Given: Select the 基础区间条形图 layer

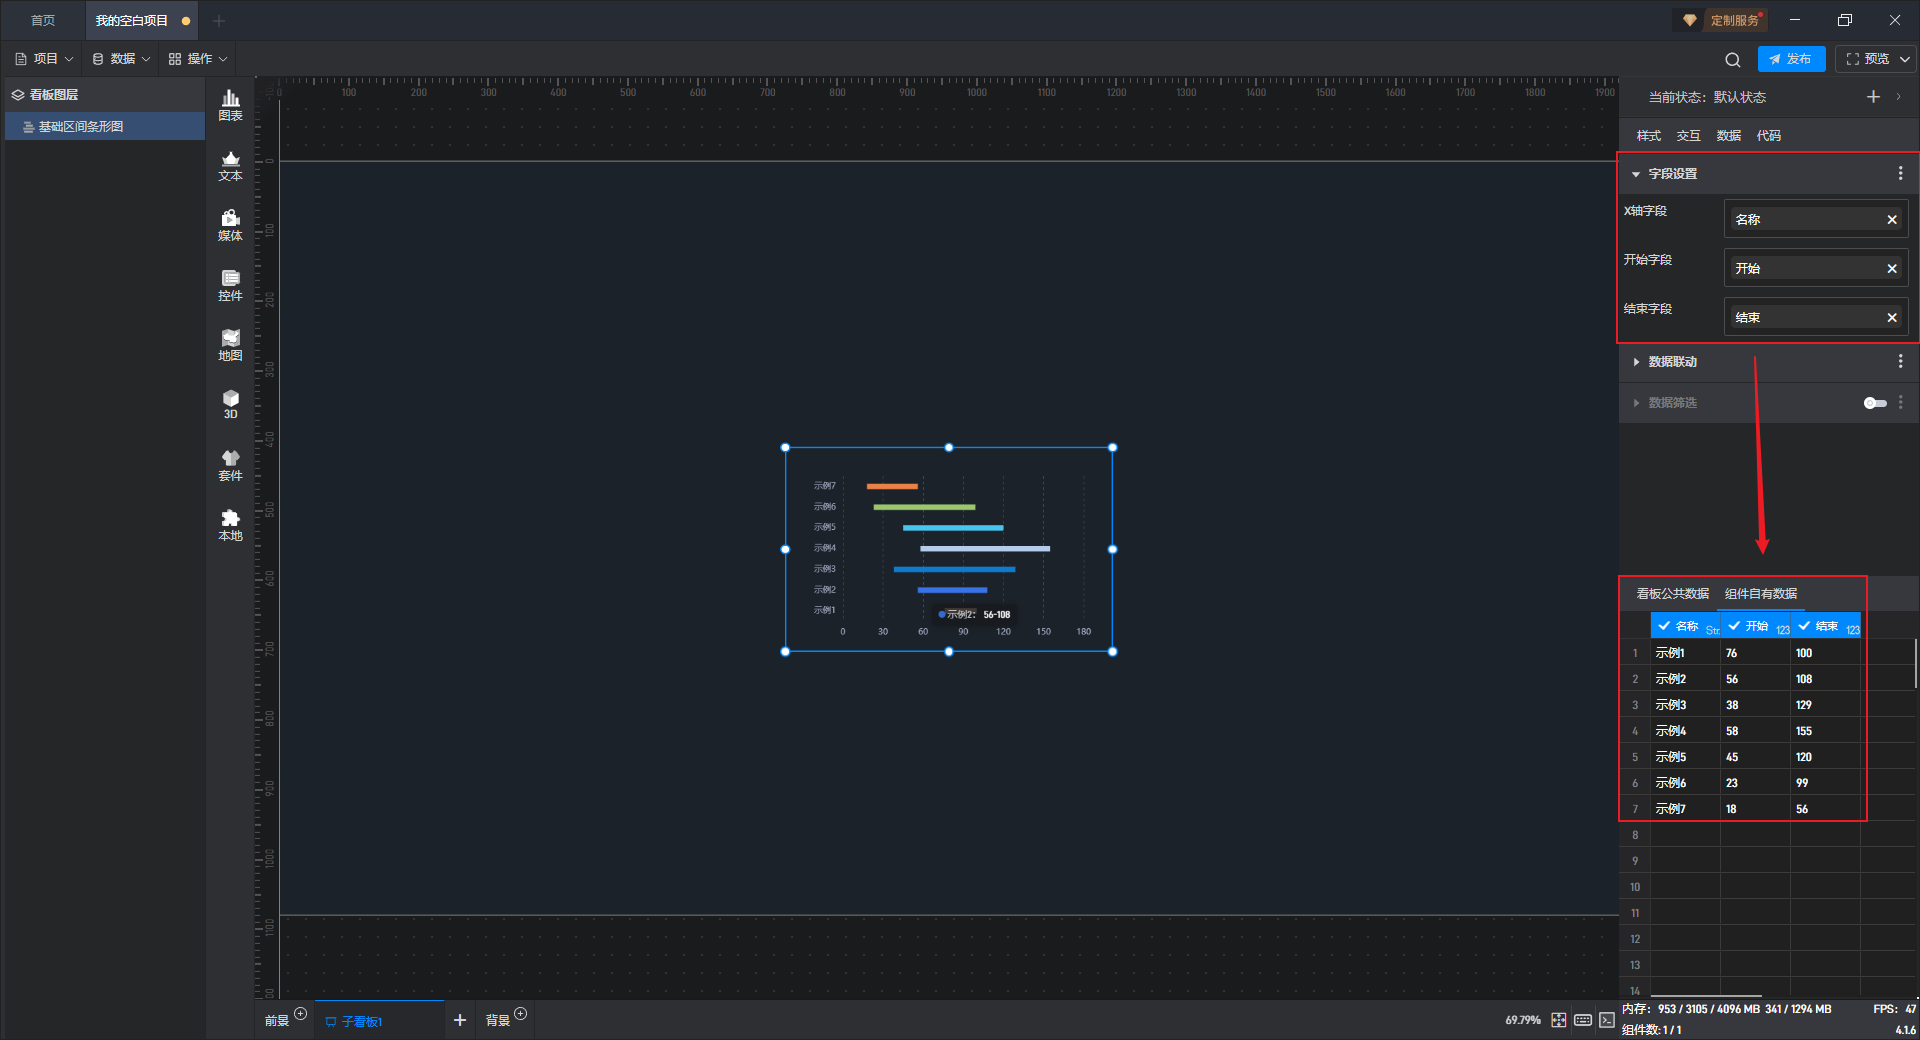Looking at the screenshot, I should click(81, 127).
